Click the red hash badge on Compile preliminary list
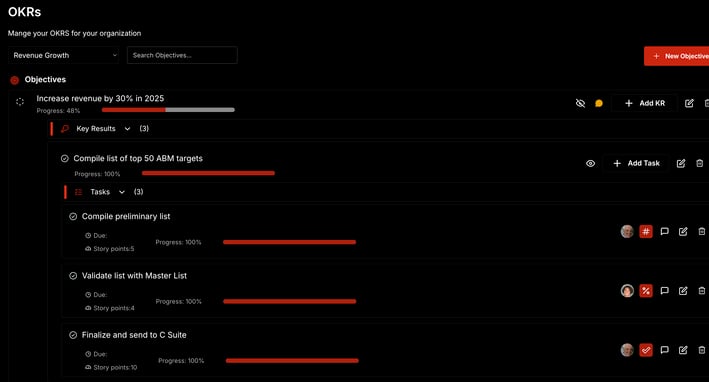The image size is (709, 382). [646, 231]
